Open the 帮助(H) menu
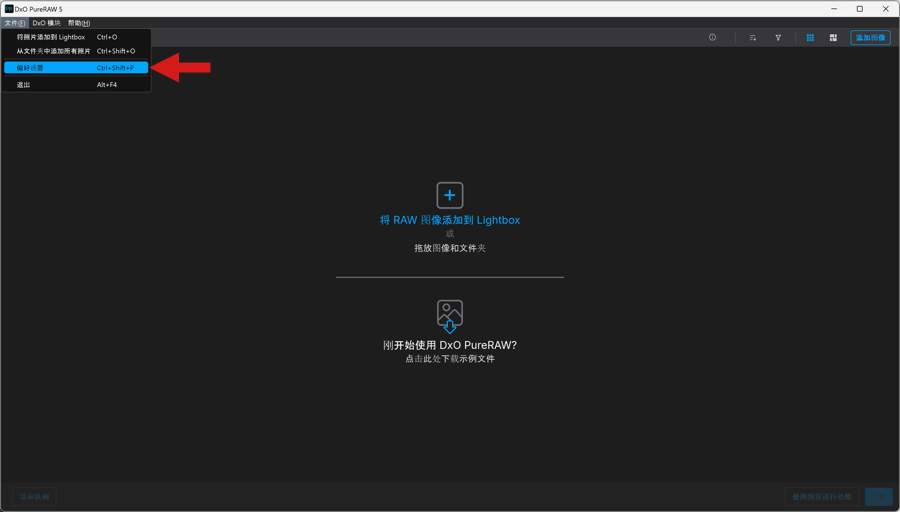The width and height of the screenshot is (900, 512). pyautogui.click(x=79, y=23)
